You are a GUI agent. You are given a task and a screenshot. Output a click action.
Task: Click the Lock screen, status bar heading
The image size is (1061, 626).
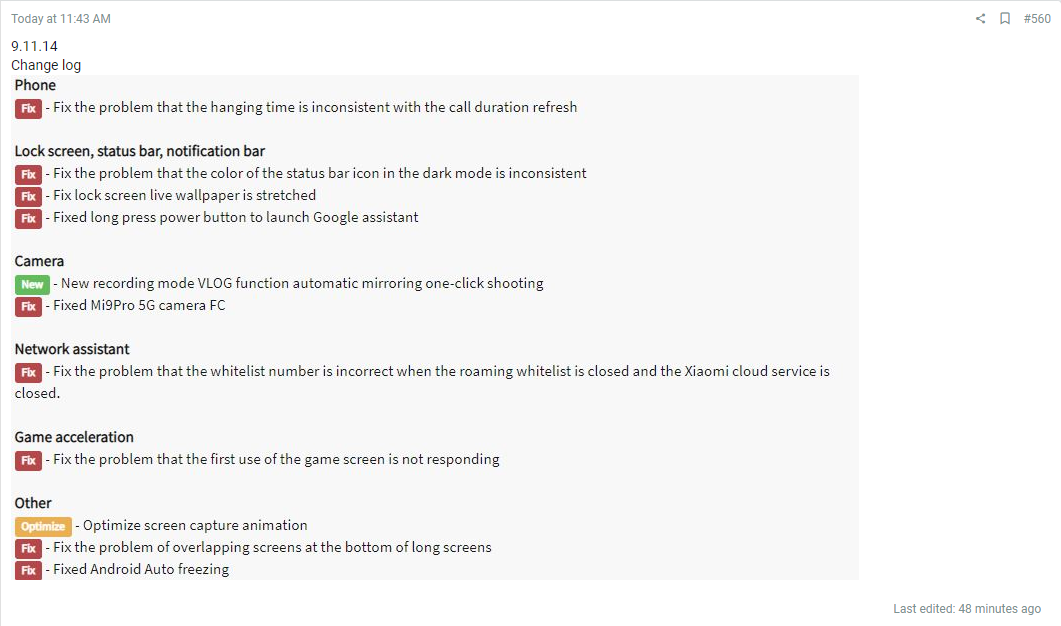point(139,151)
